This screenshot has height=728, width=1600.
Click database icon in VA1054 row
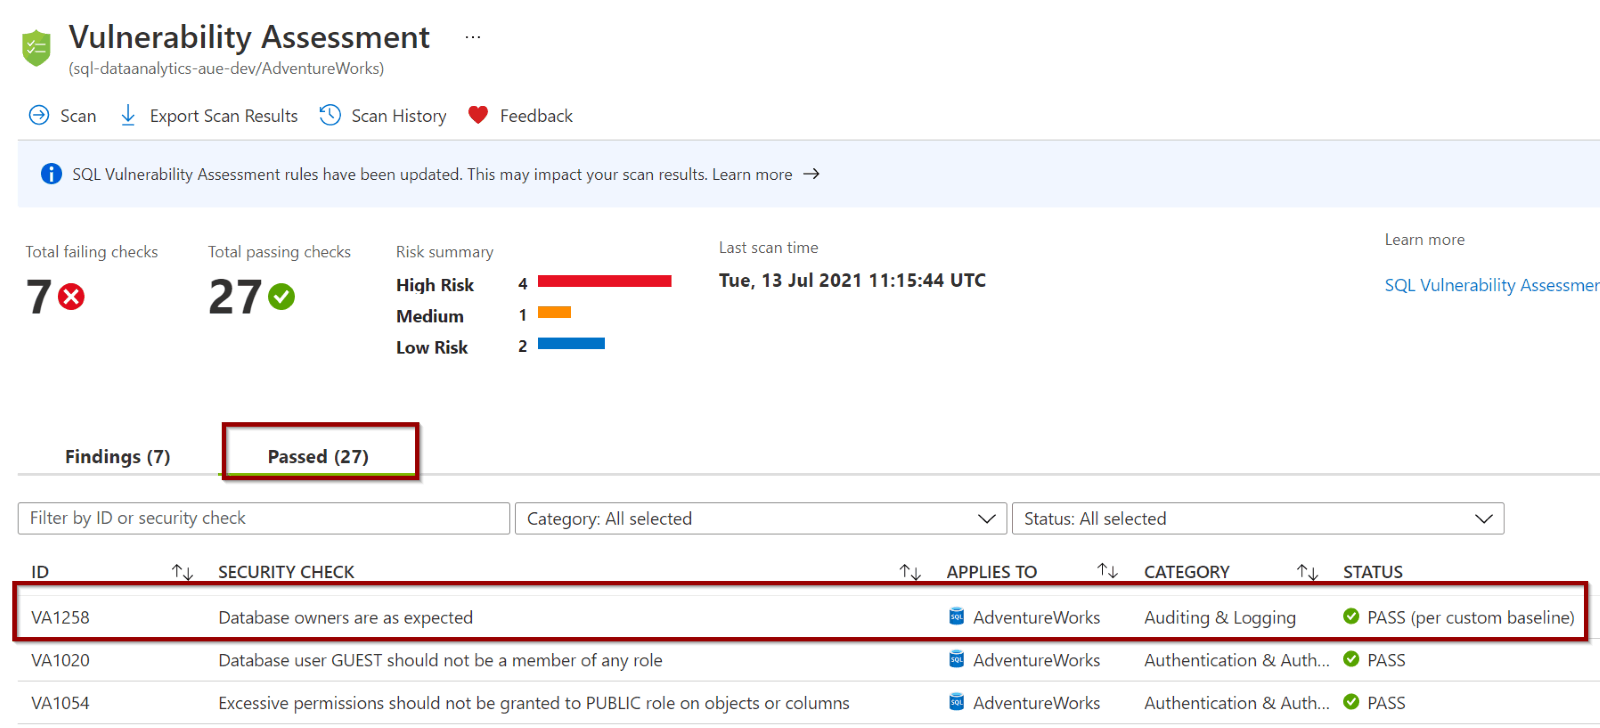point(957,703)
